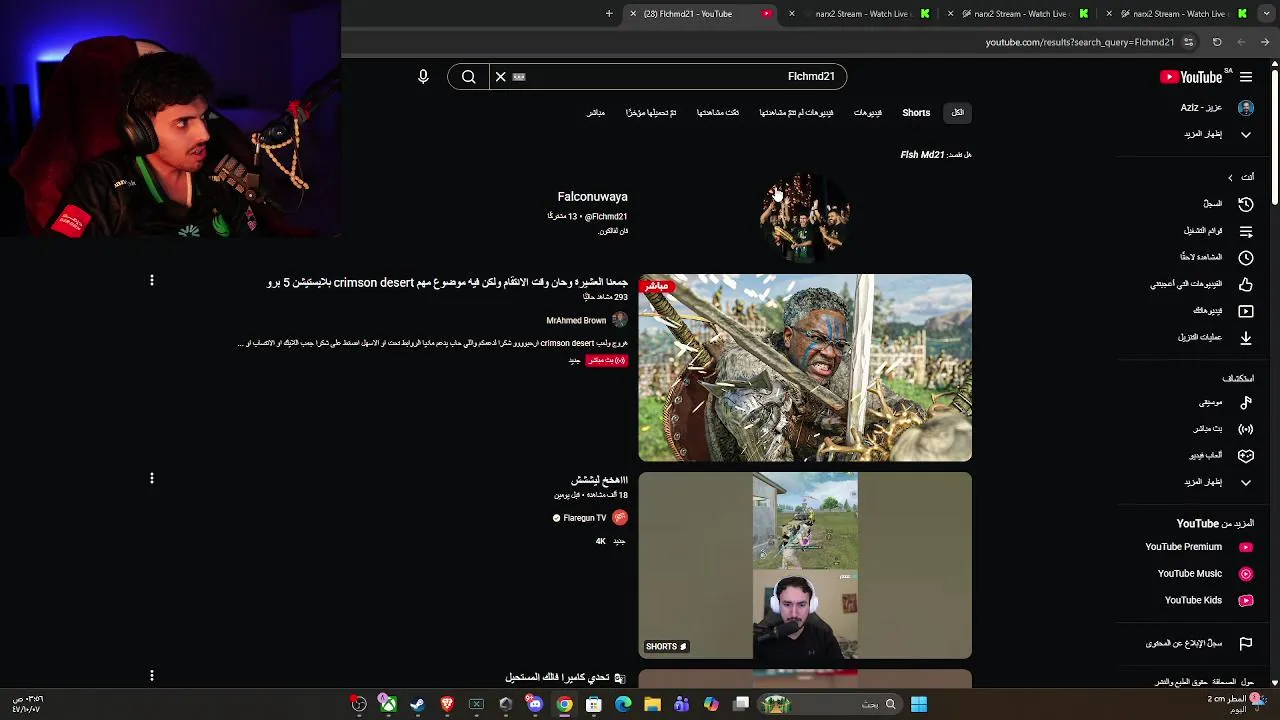Open options for the camera challenge video
Viewport: 1280px width, 720px height.
(152, 676)
